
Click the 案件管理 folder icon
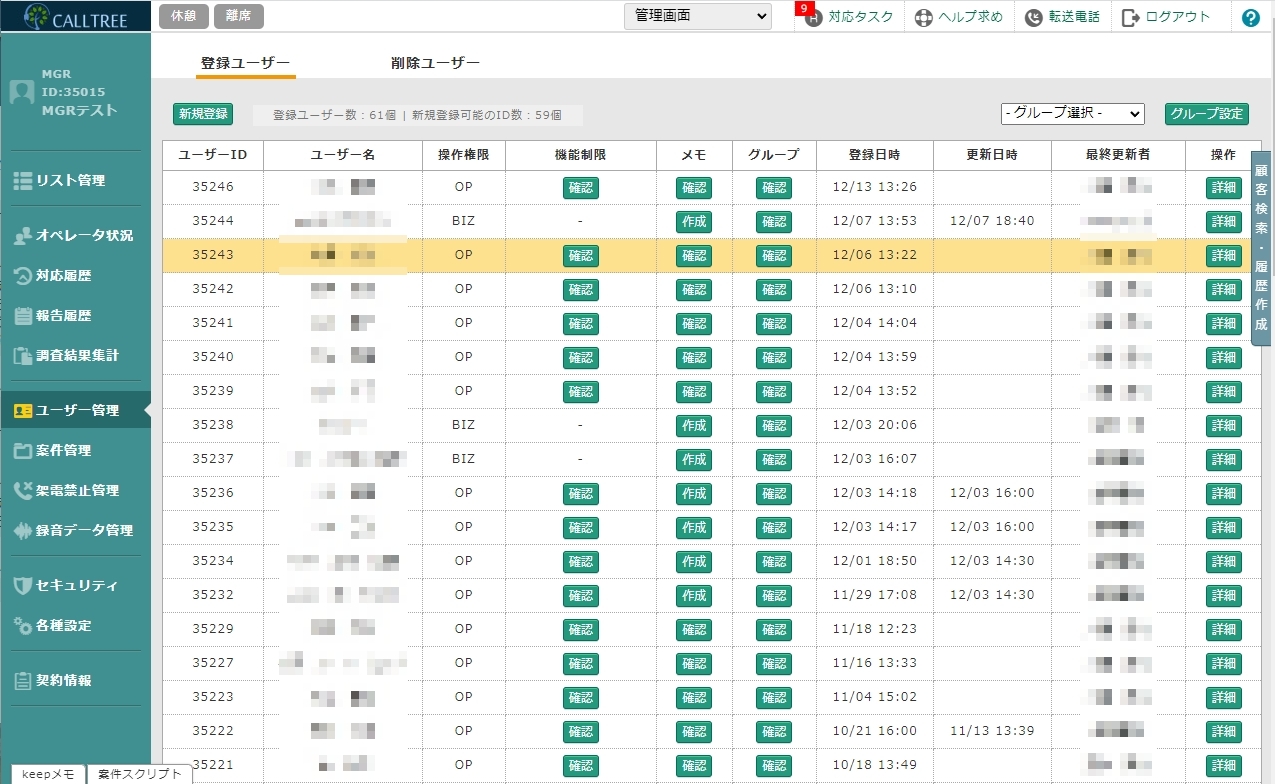pyautogui.click(x=23, y=451)
